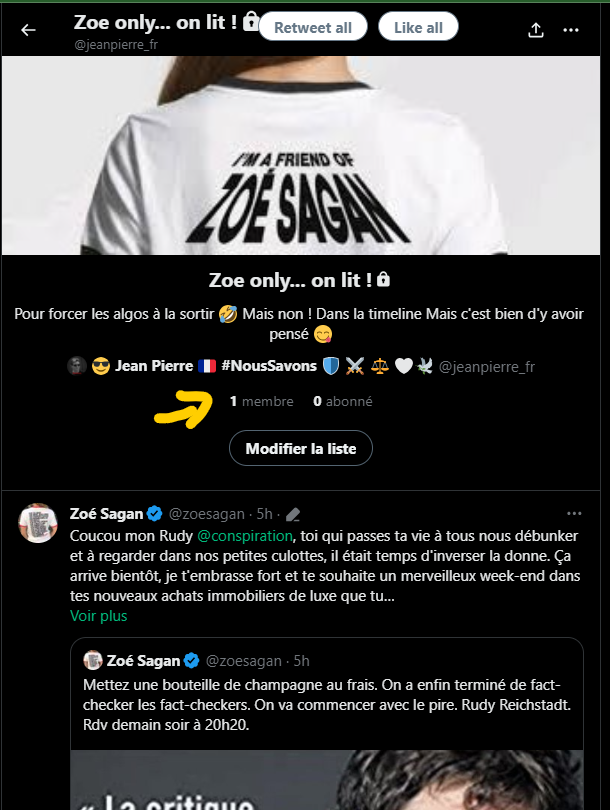
Task: Click the share list icon
Action: coord(536,30)
